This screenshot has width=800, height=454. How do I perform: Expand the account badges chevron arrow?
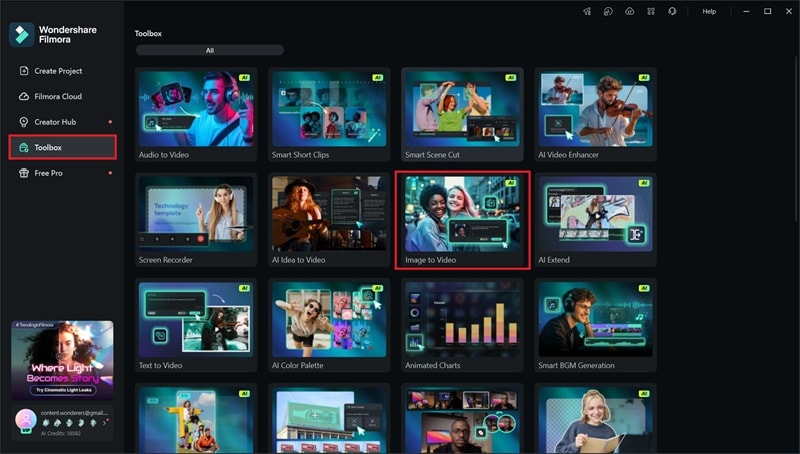tap(105, 423)
